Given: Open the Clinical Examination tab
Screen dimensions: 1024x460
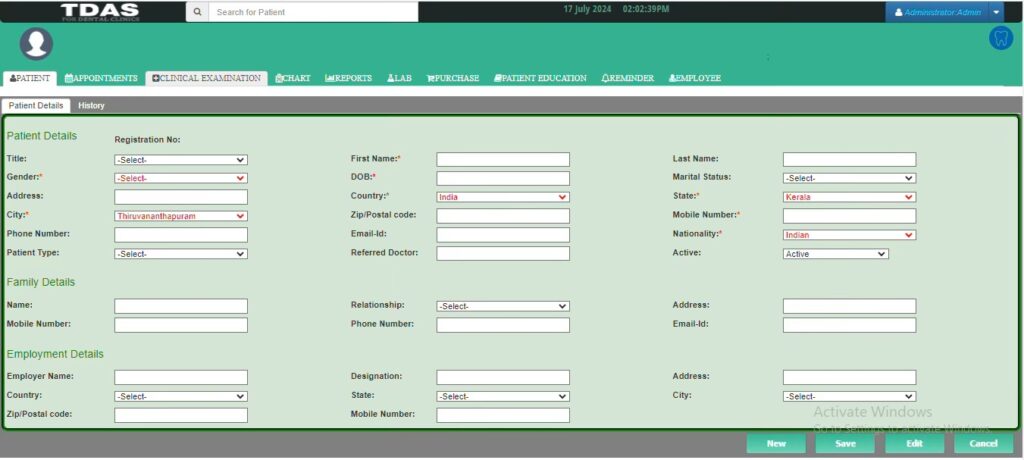Looking at the screenshot, I should (207, 78).
